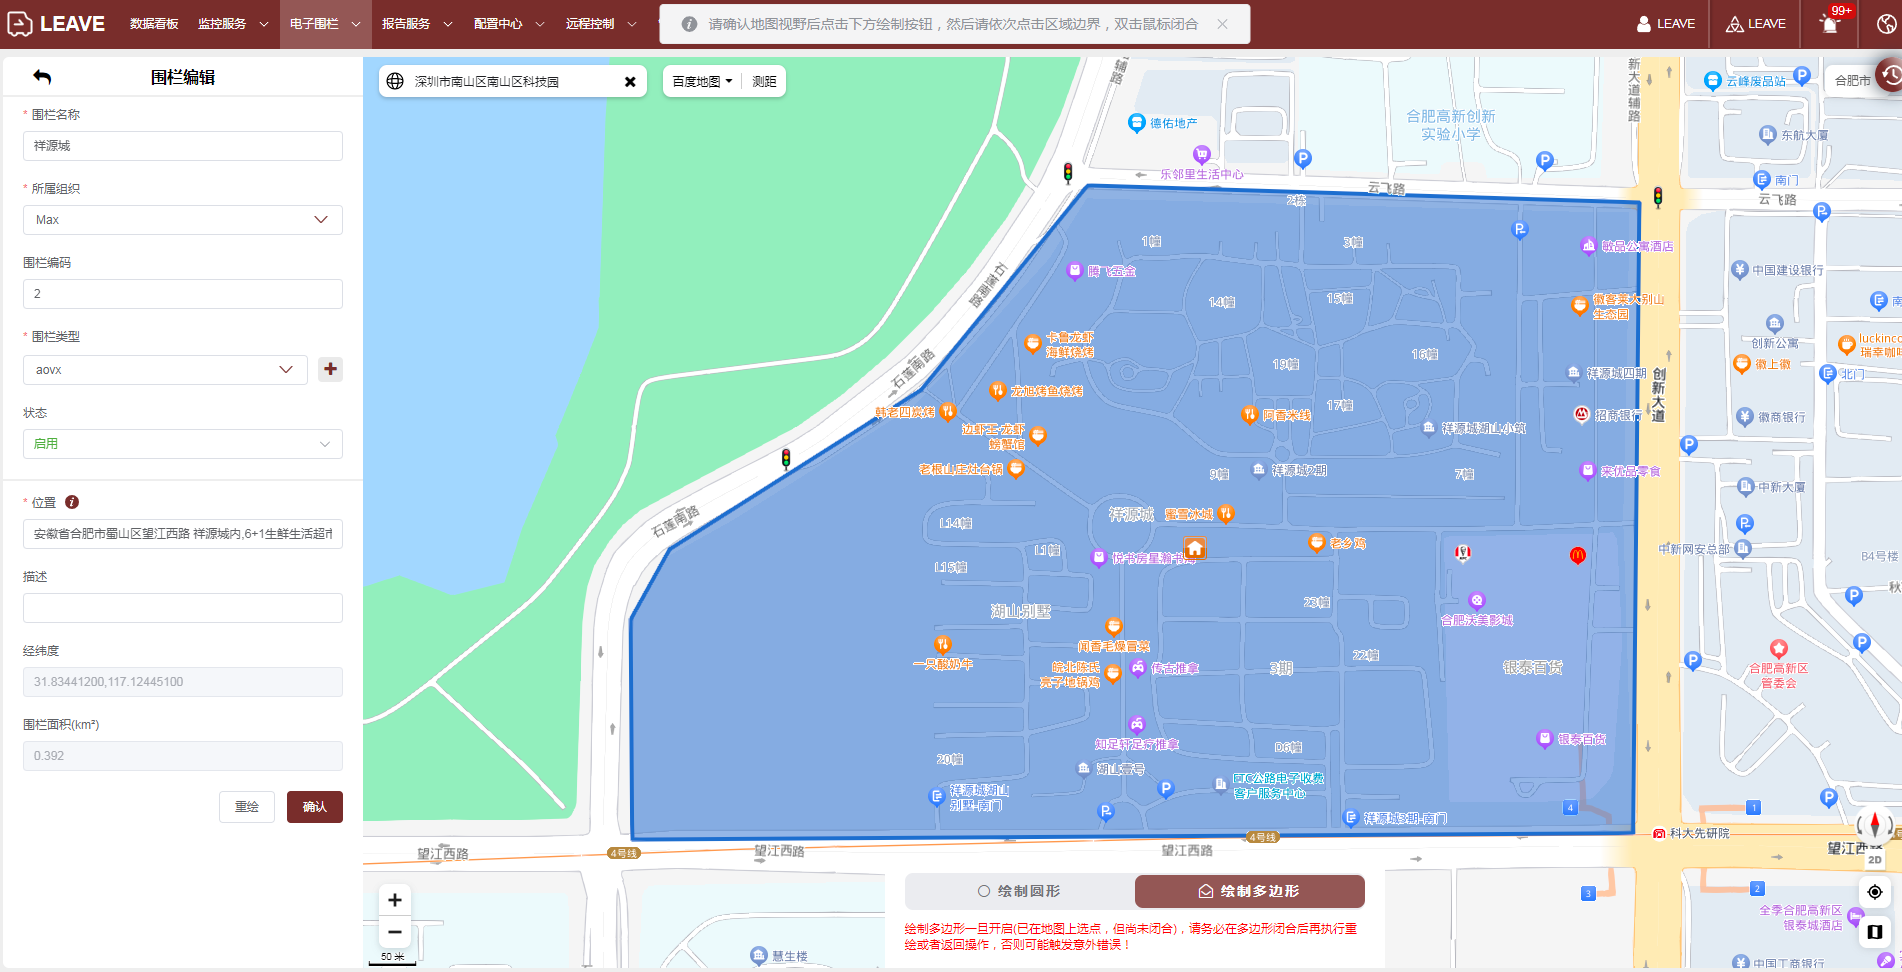Click the locate-me target icon on map
The height and width of the screenshot is (972, 1902).
pyautogui.click(x=1875, y=892)
